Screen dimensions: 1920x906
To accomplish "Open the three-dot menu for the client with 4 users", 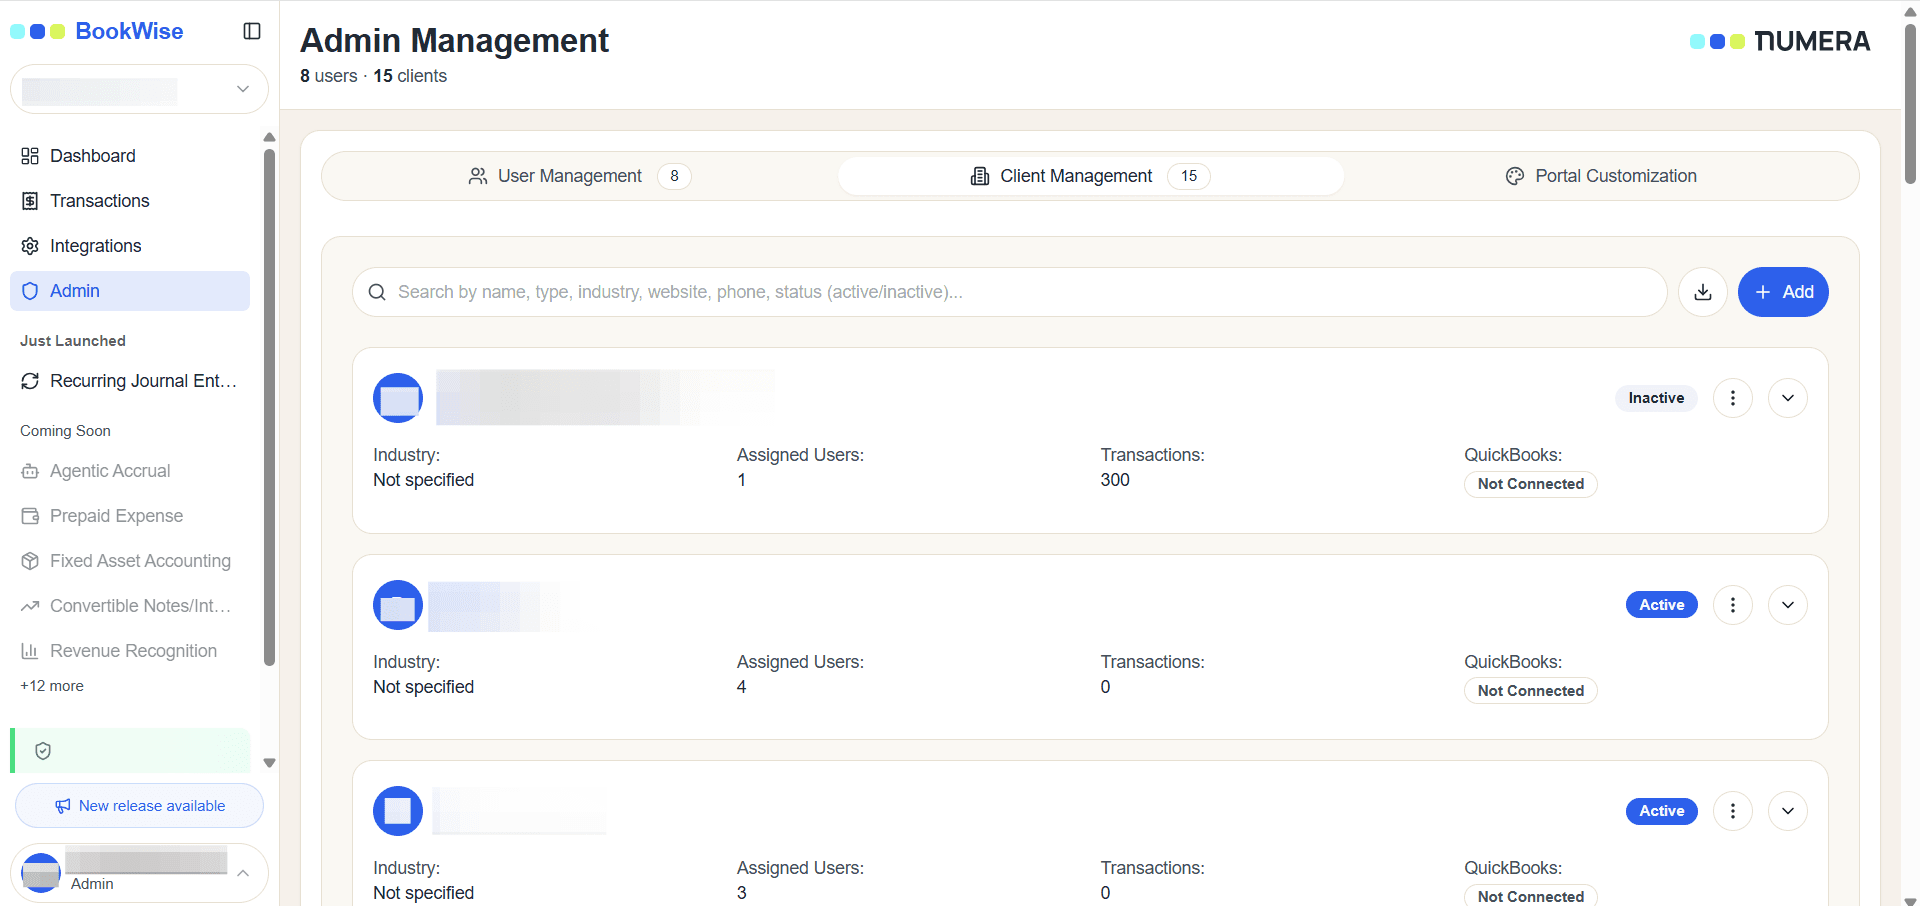I will tap(1733, 605).
